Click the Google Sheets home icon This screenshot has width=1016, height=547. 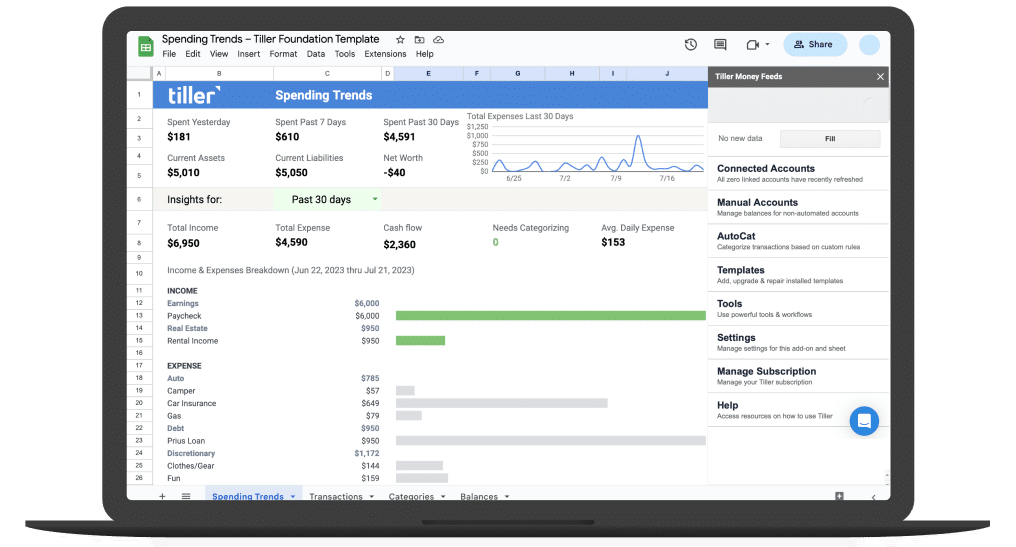146,47
